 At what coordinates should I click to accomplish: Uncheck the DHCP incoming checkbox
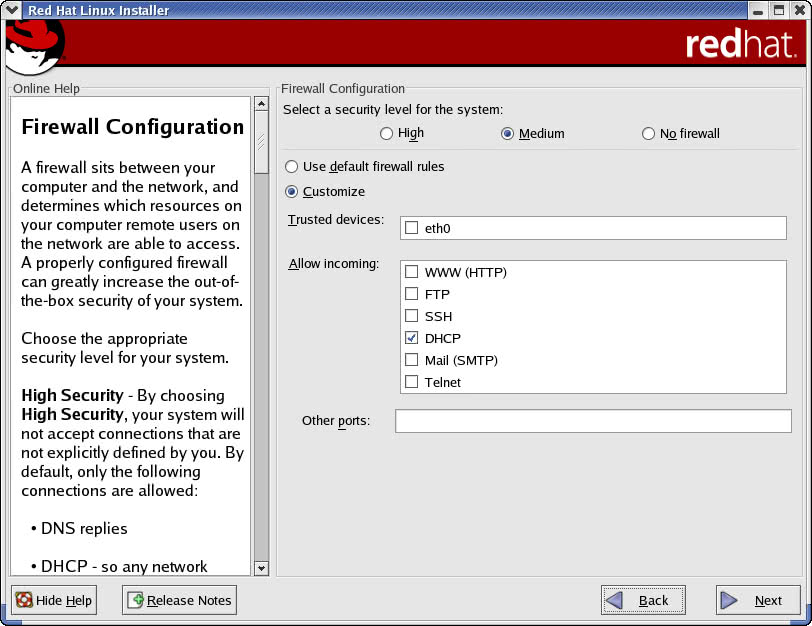[x=411, y=338]
